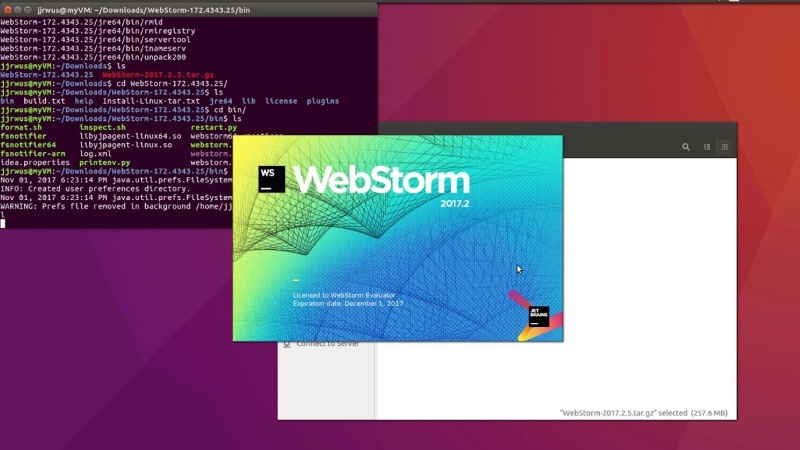Click the red WebStorm-2017.2.5.tar.gz name in terminal
The width and height of the screenshot is (800, 450).
tap(158, 75)
